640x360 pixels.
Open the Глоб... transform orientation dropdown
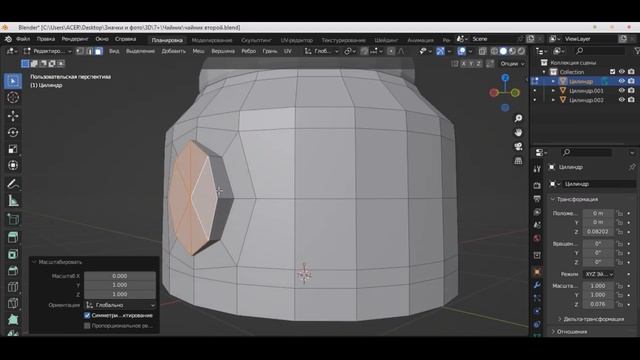point(322,51)
